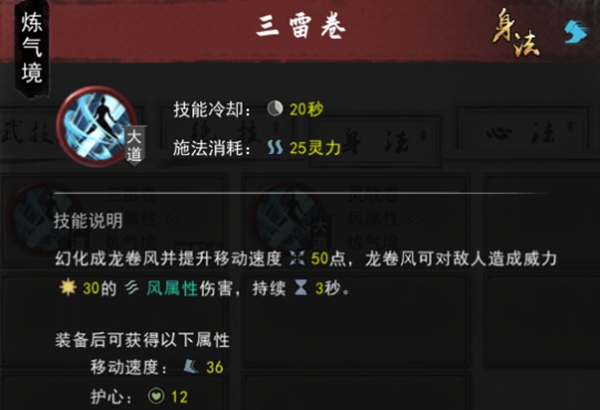Screen dimensions: 600x410
Task: Click the 技能说明 section heading
Action: click(88, 221)
